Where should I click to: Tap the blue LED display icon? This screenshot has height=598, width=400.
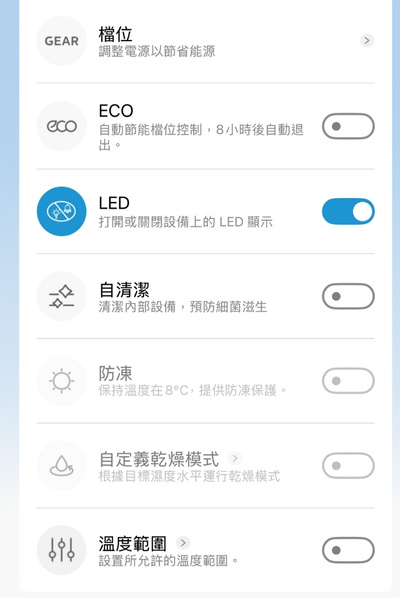point(61,211)
